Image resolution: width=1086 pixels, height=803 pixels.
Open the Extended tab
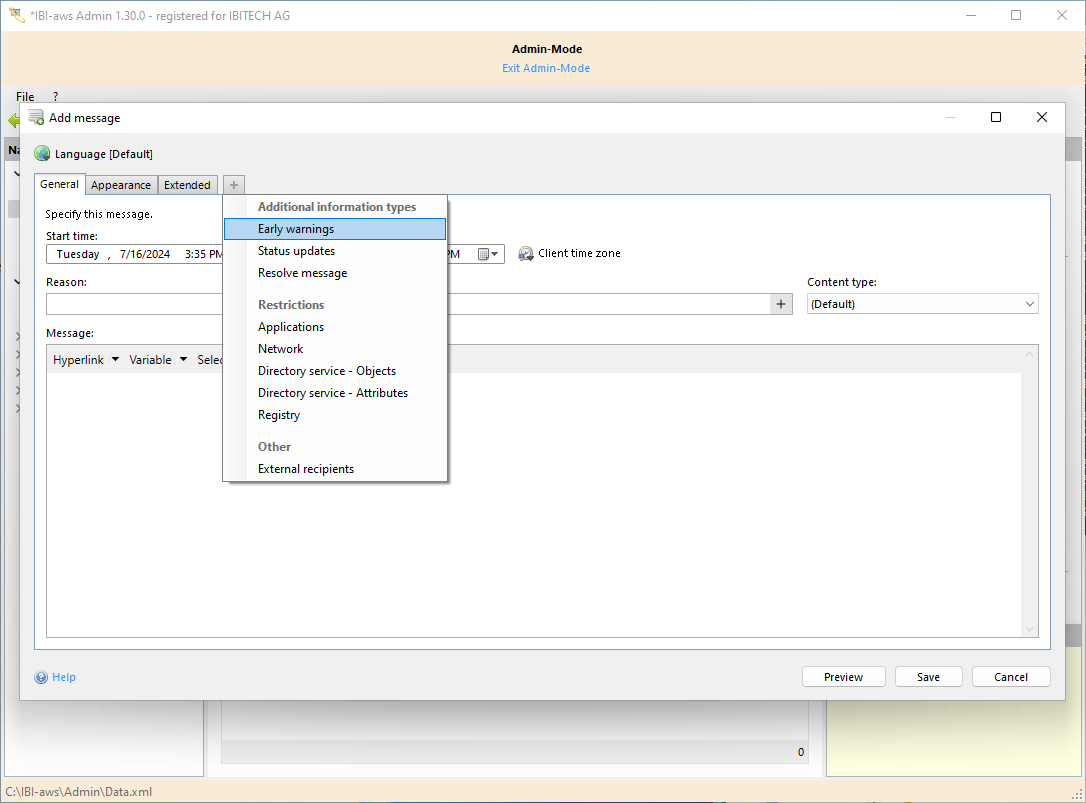(187, 185)
